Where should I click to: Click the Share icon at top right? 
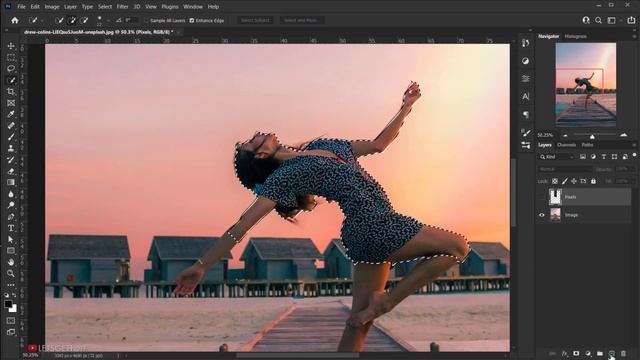click(631, 20)
